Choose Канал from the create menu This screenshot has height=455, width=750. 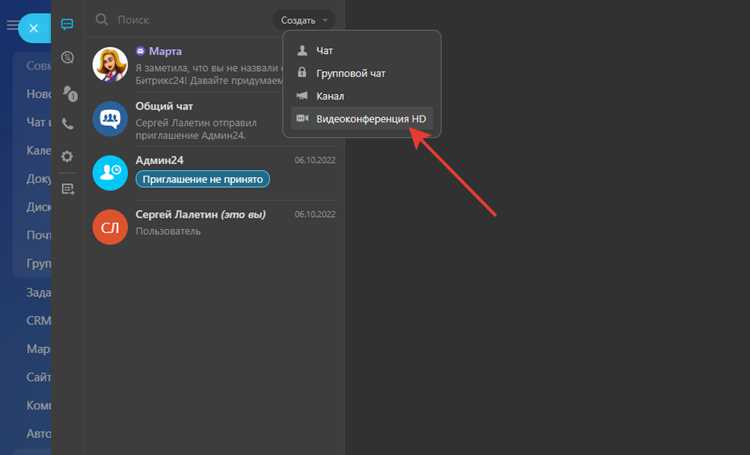[362, 96]
